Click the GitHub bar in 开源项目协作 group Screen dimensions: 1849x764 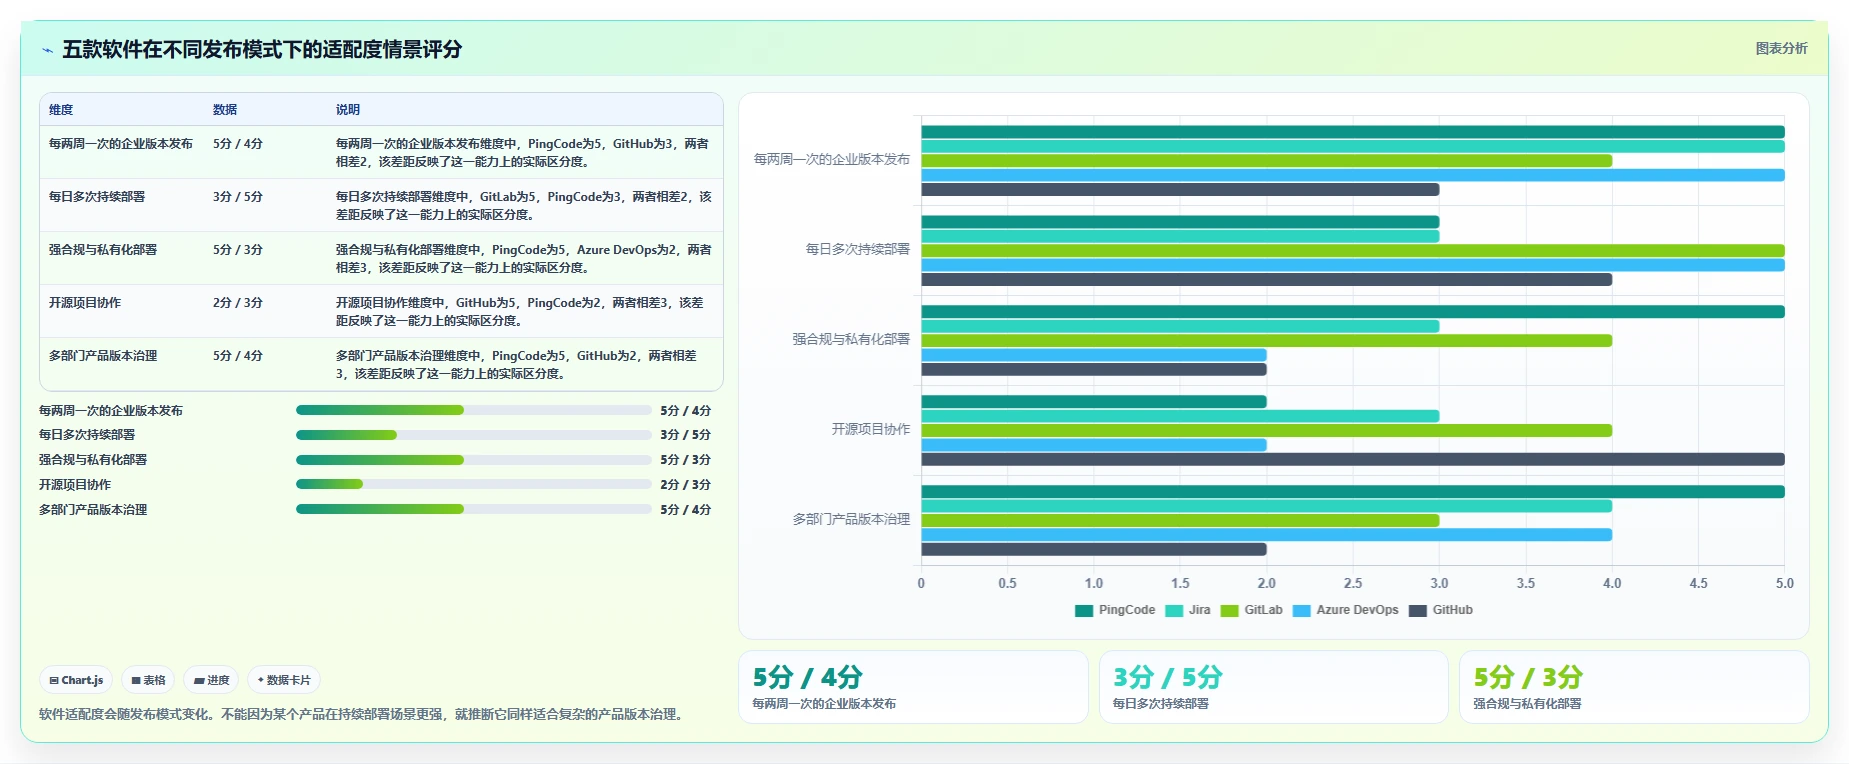(1352, 459)
